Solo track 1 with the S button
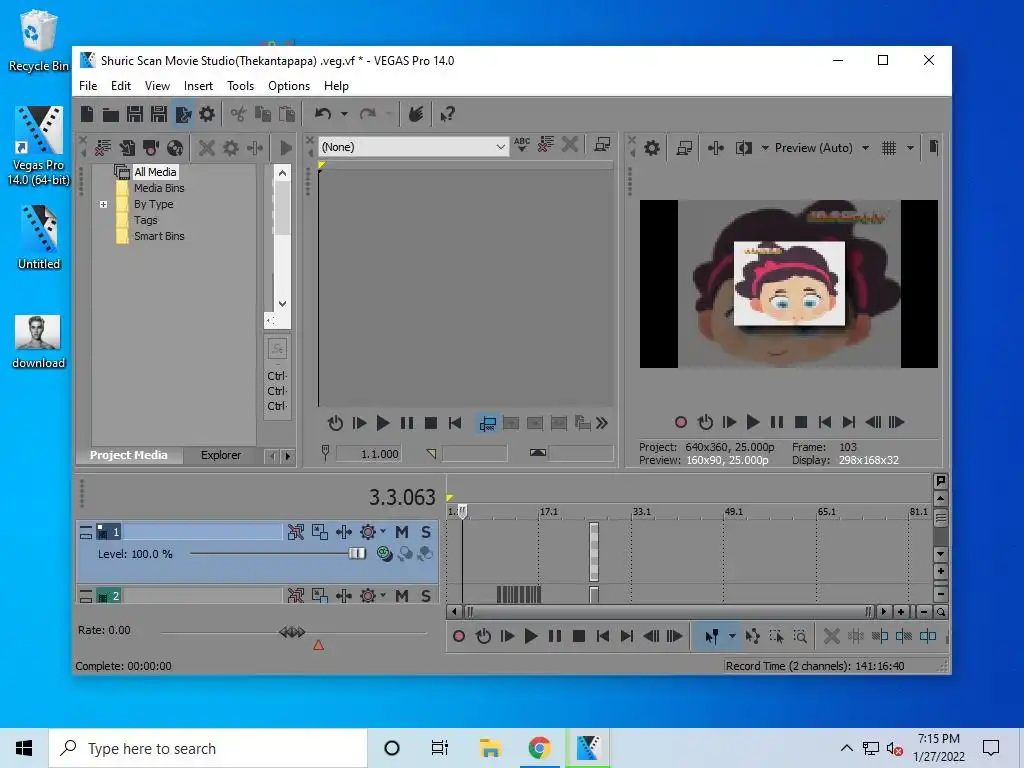Image resolution: width=1024 pixels, height=768 pixels. click(426, 532)
